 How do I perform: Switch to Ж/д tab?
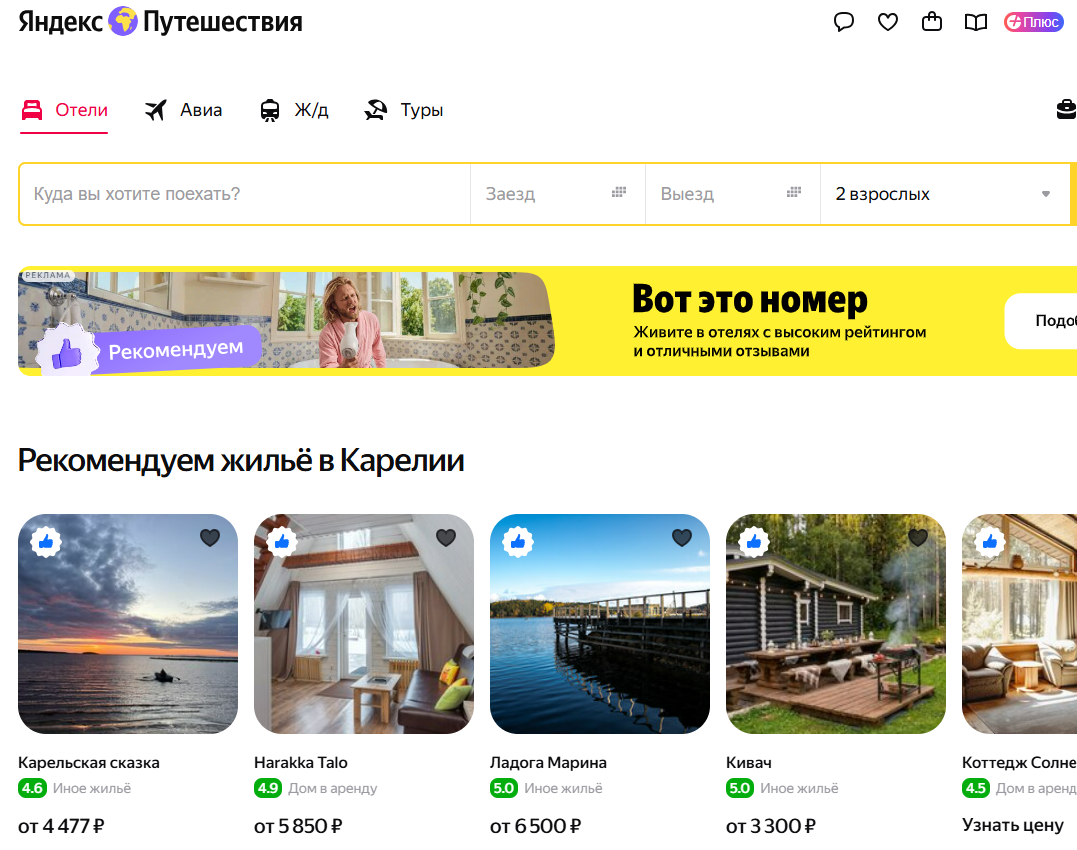[x=294, y=110]
